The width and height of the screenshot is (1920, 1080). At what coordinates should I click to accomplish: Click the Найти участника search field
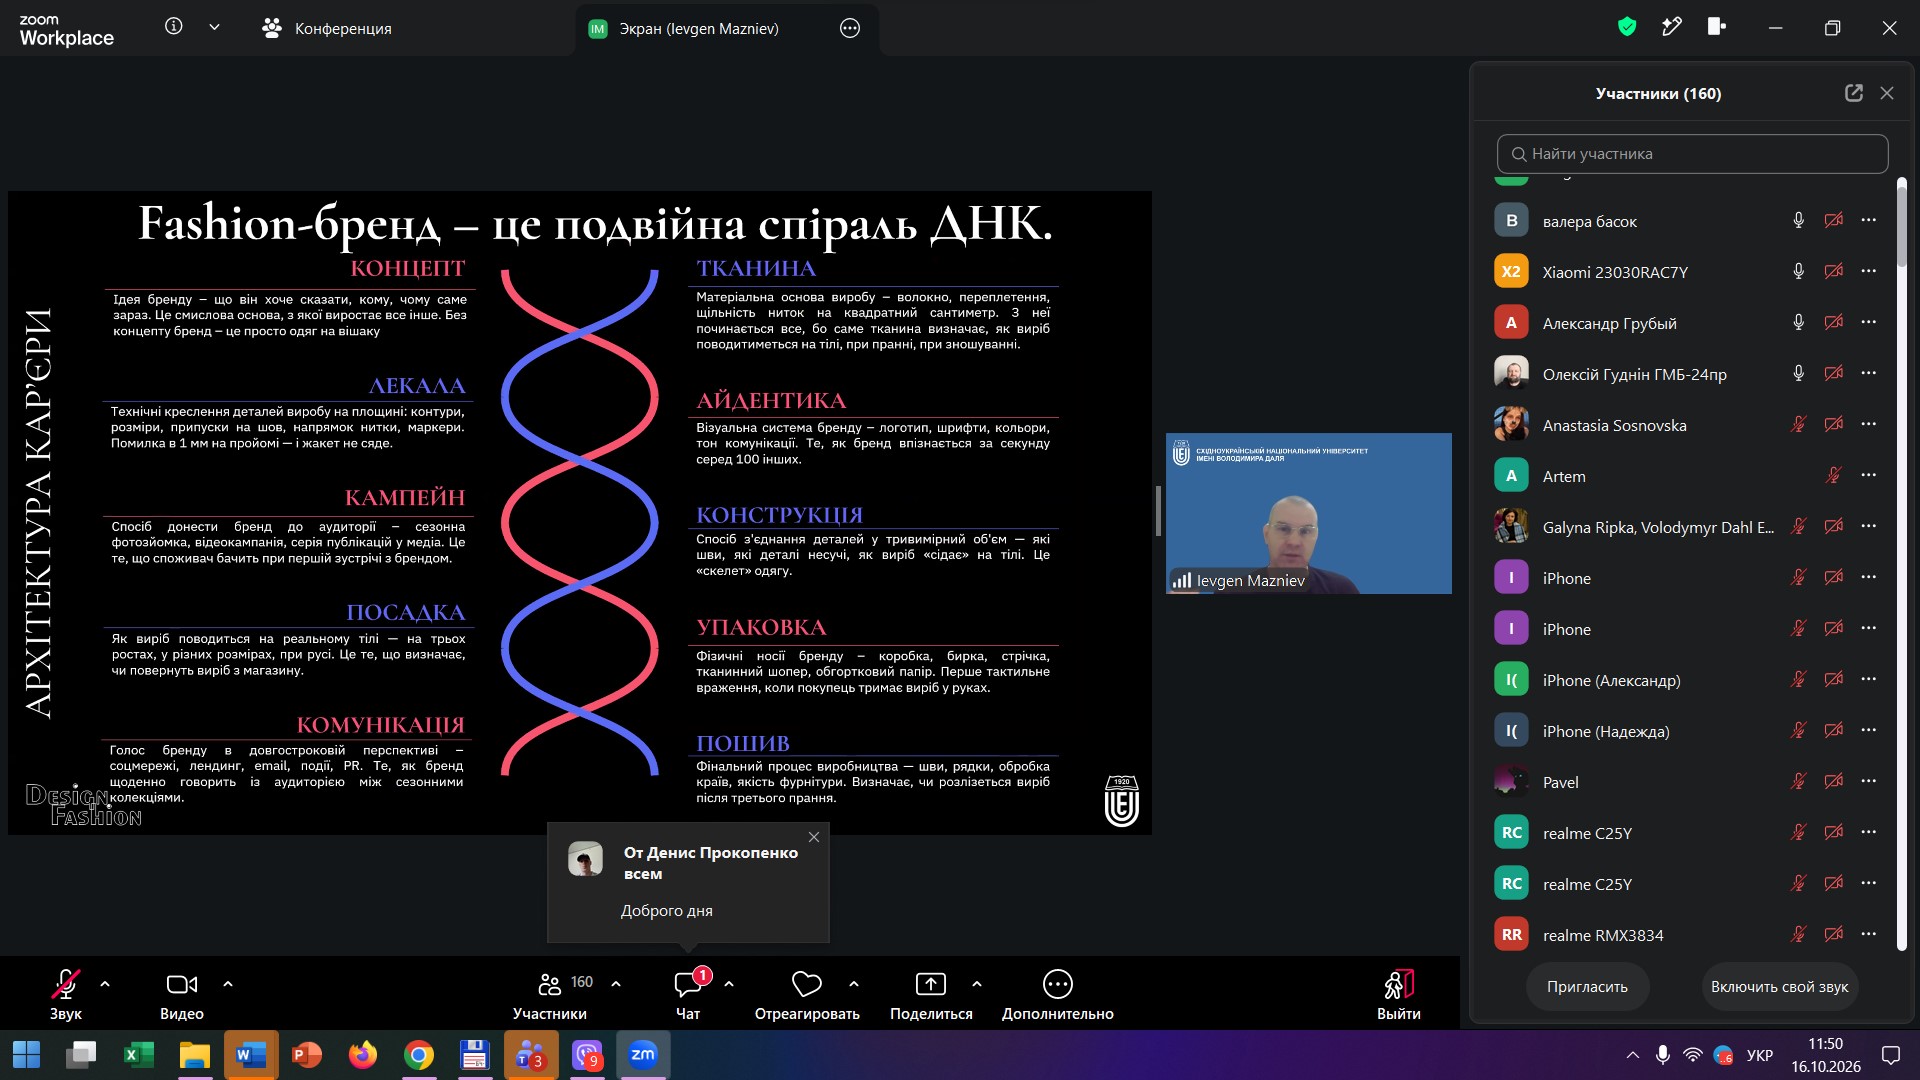tap(1692, 154)
